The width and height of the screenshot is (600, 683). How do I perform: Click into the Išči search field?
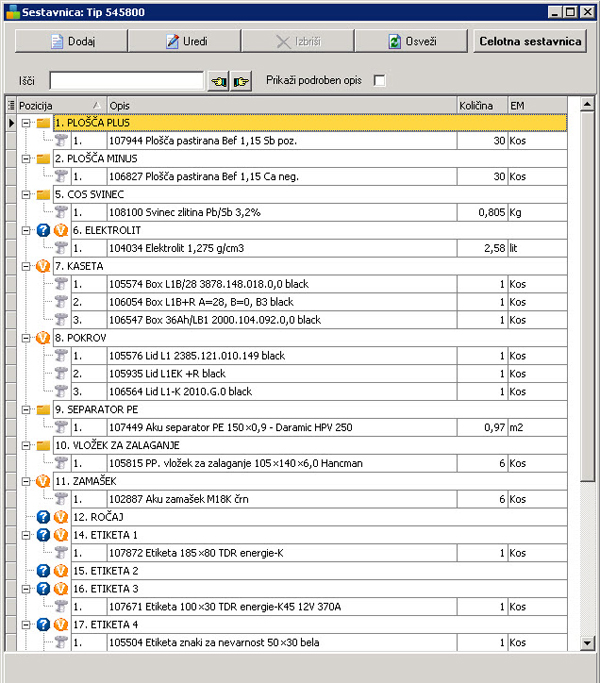pos(126,81)
